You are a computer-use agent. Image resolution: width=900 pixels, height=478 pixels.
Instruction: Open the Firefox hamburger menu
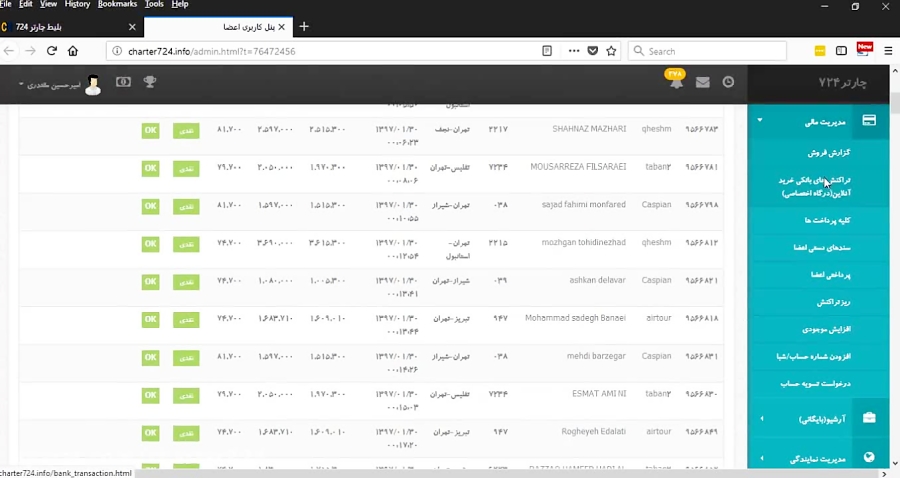[888, 51]
